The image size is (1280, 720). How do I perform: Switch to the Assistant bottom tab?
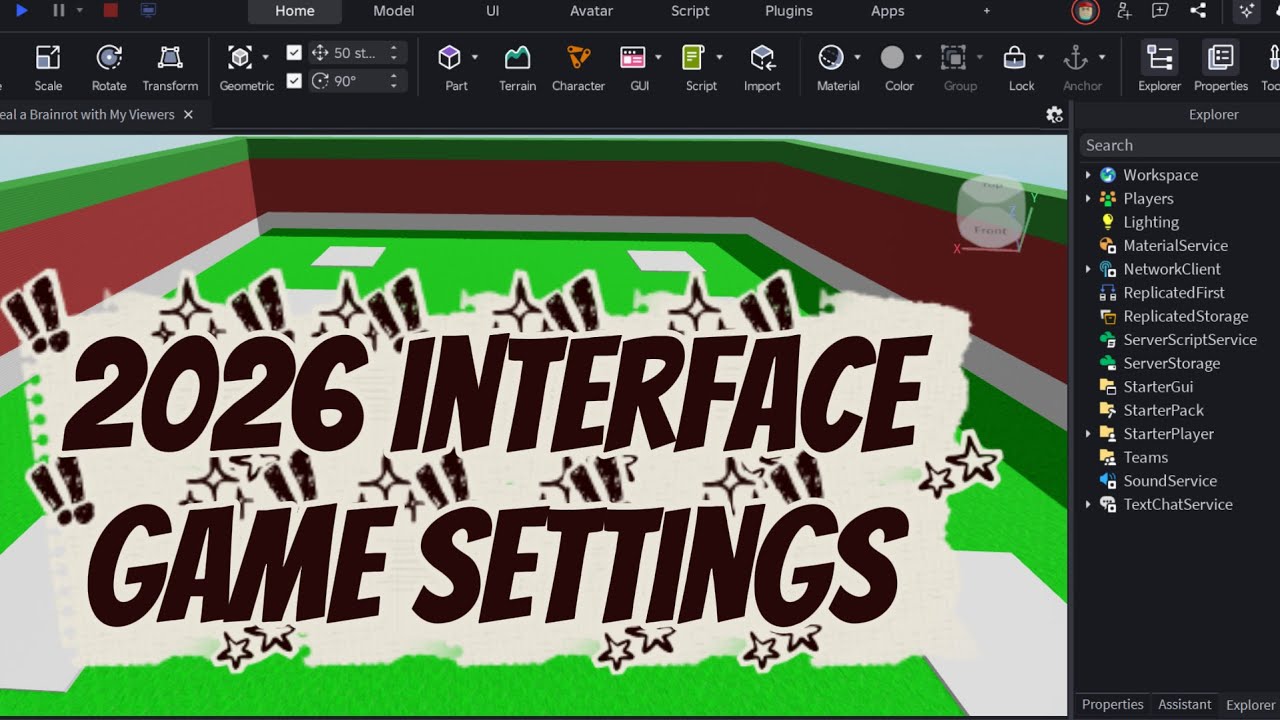click(1185, 705)
